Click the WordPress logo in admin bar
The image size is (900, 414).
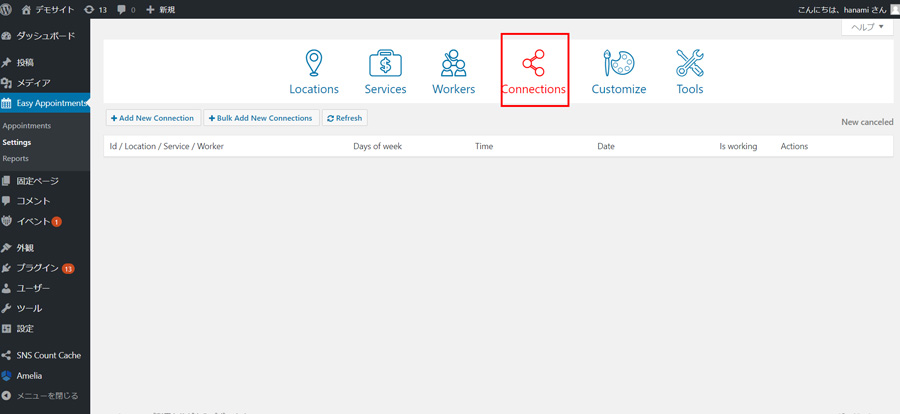pos(6,9)
